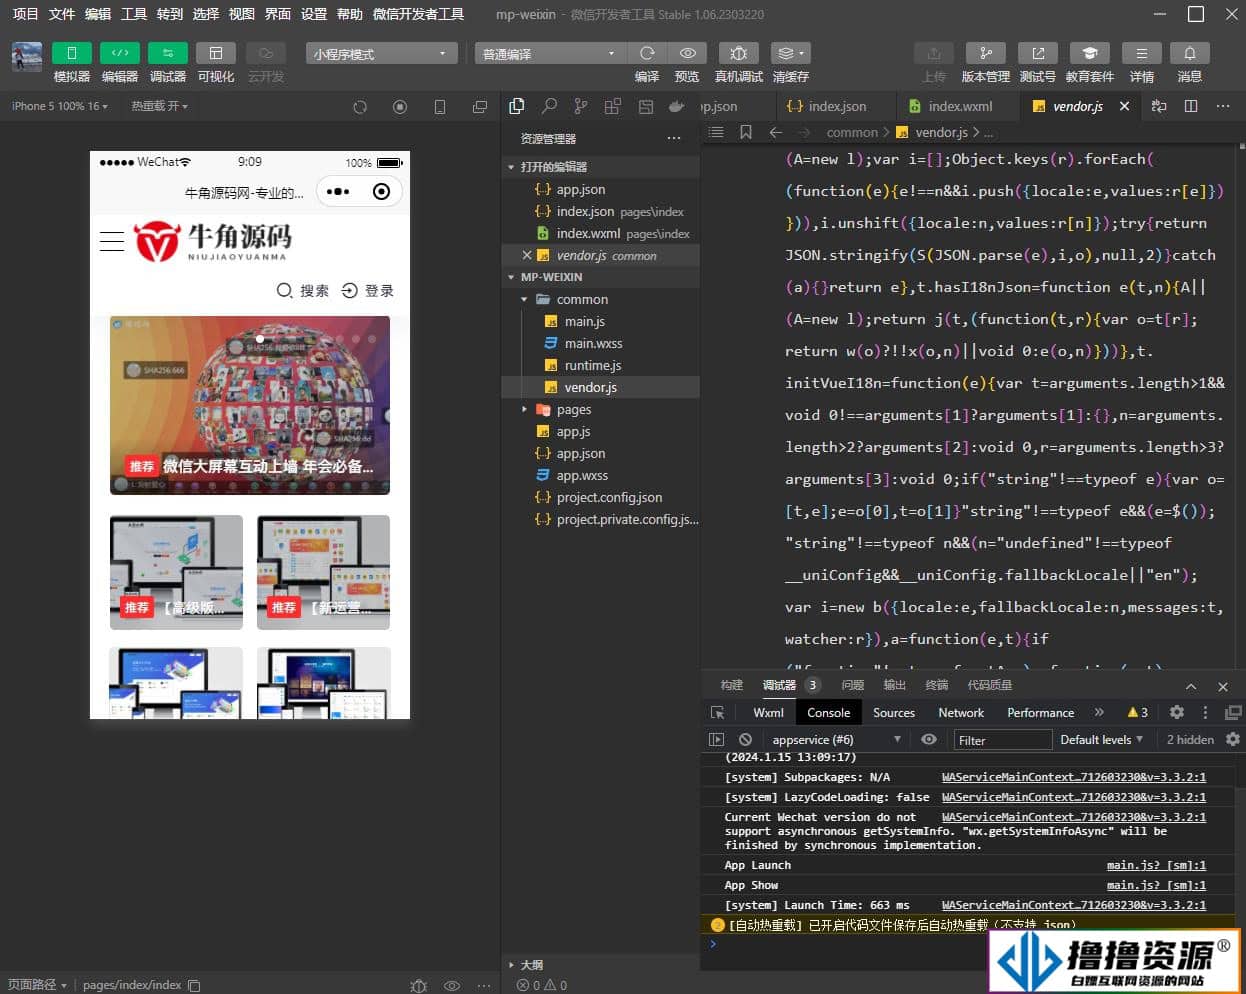Switch to the Wxml devtools tab

click(768, 712)
